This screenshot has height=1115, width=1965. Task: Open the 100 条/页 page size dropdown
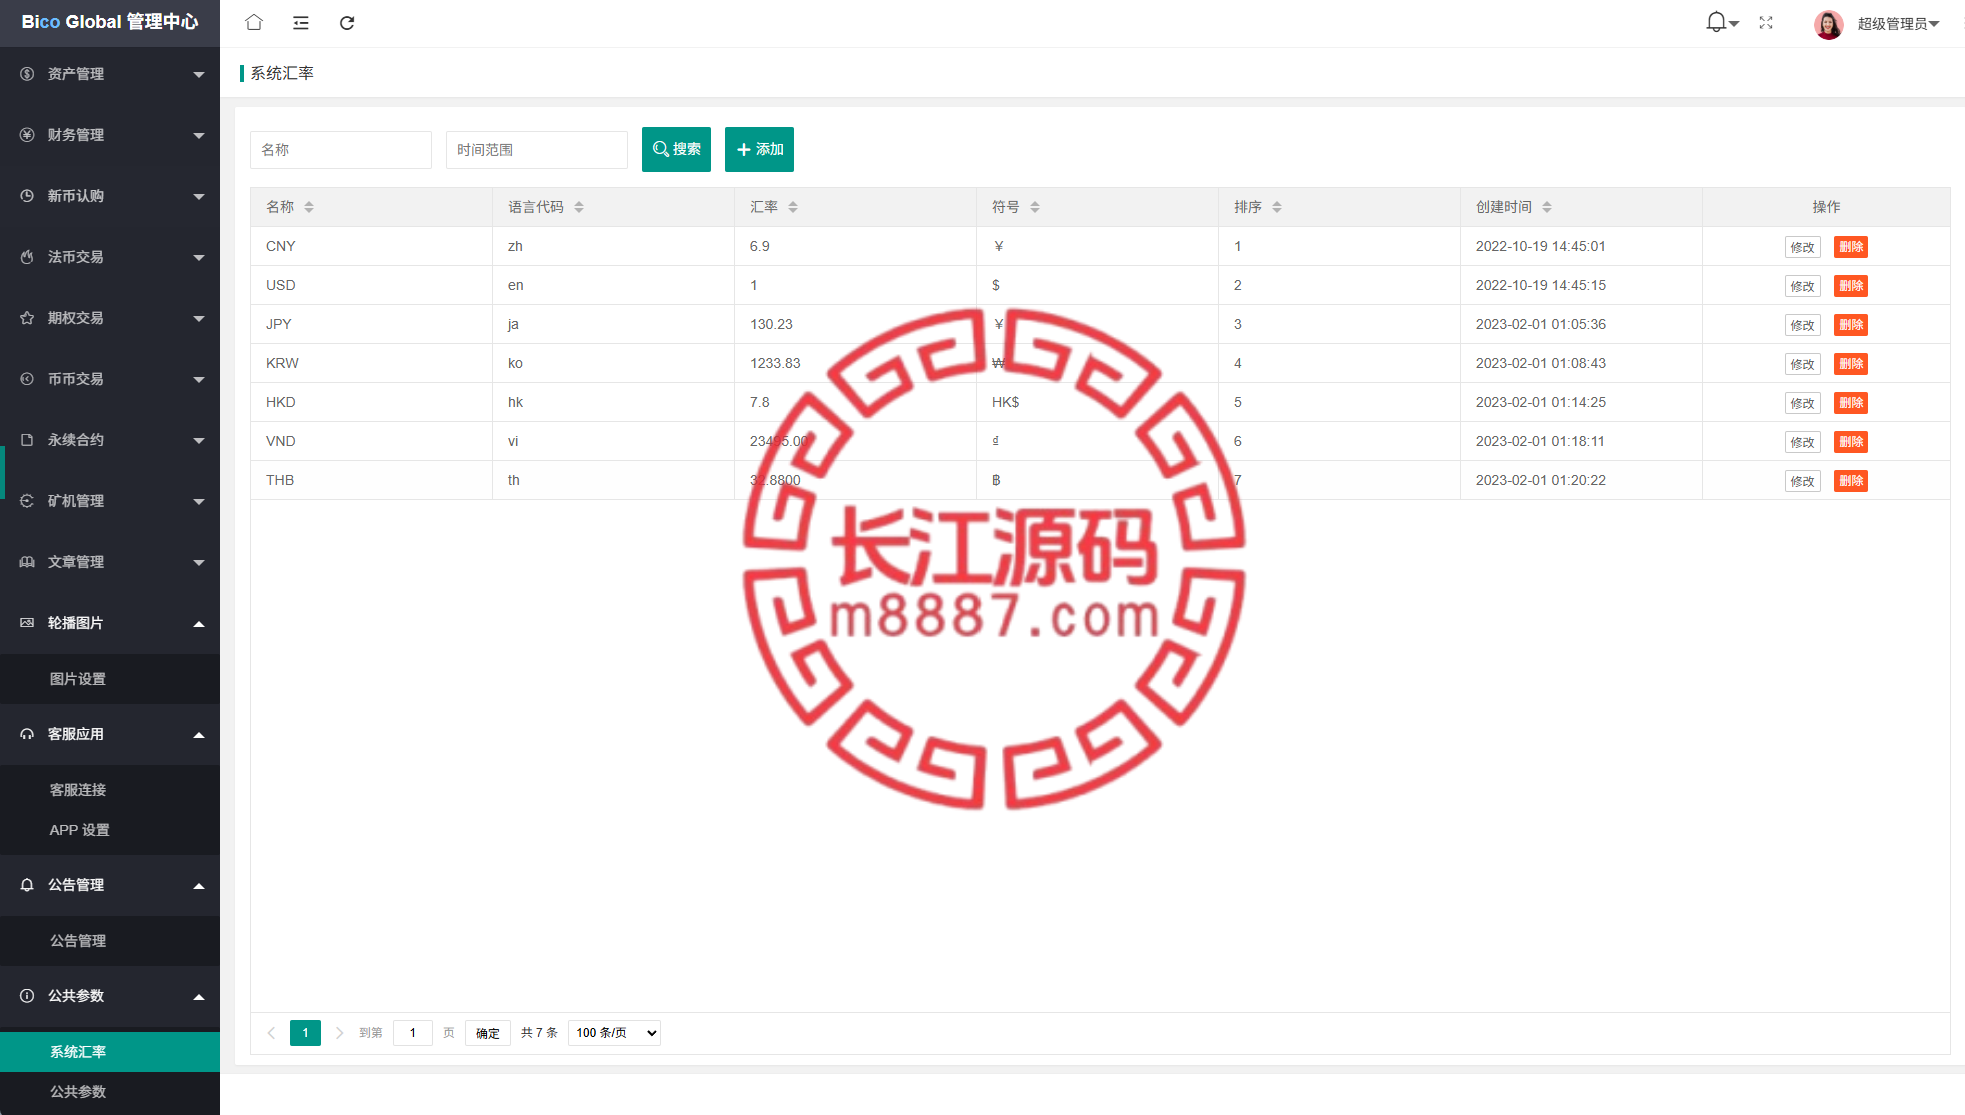tap(614, 1033)
